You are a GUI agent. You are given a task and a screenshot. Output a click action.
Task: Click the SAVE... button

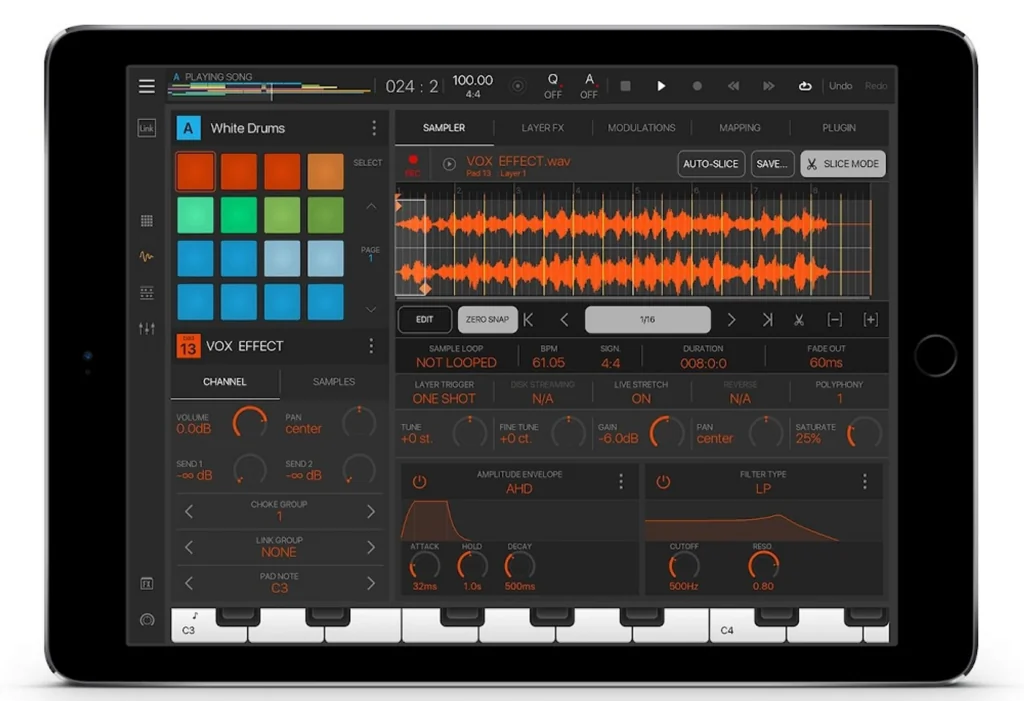[772, 164]
